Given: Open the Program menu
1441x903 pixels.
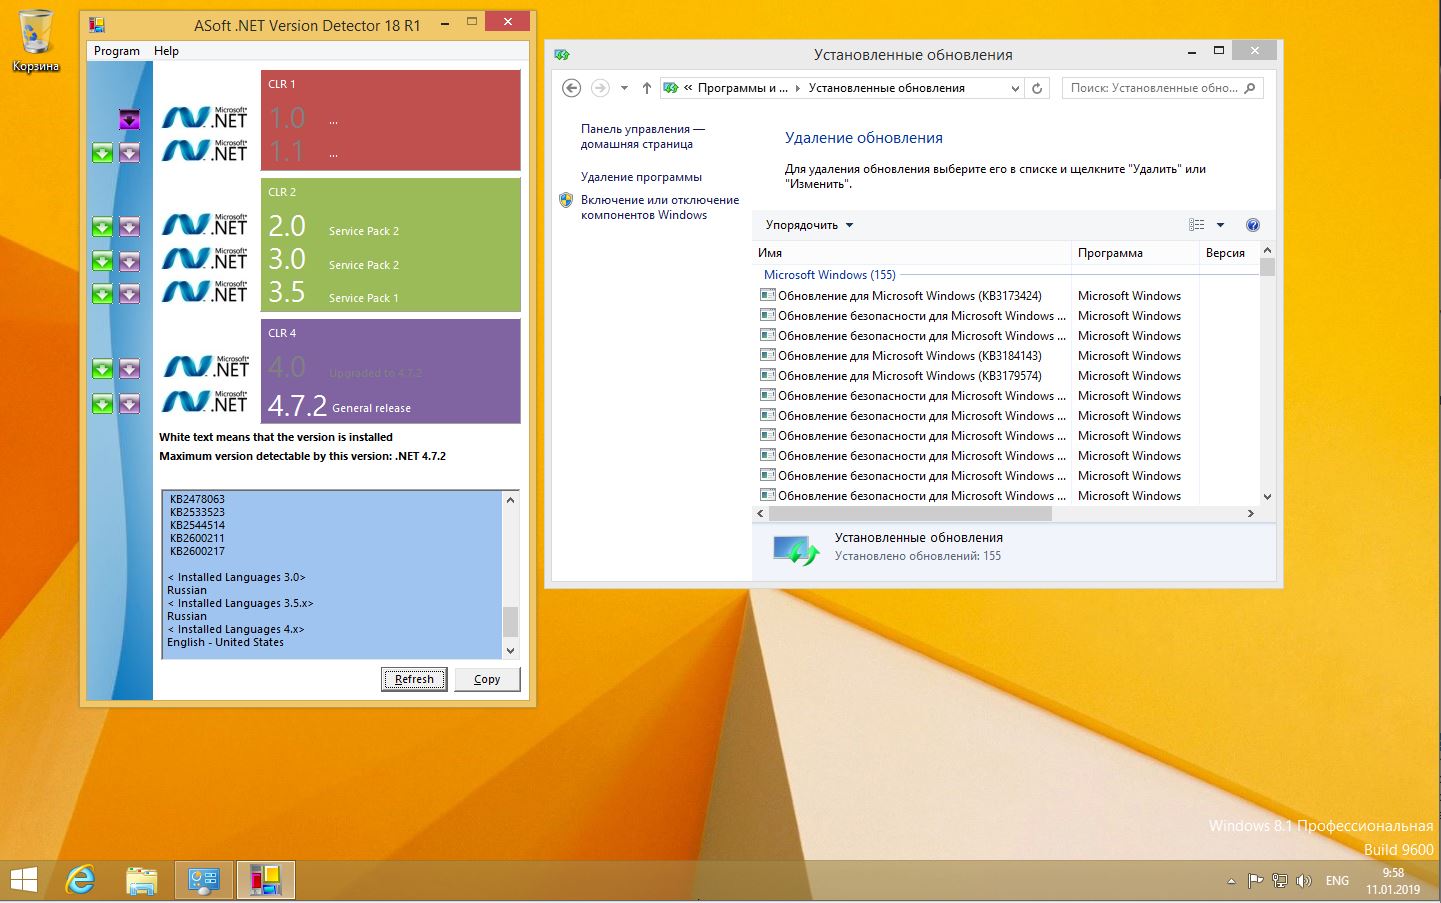Looking at the screenshot, I should click(117, 51).
